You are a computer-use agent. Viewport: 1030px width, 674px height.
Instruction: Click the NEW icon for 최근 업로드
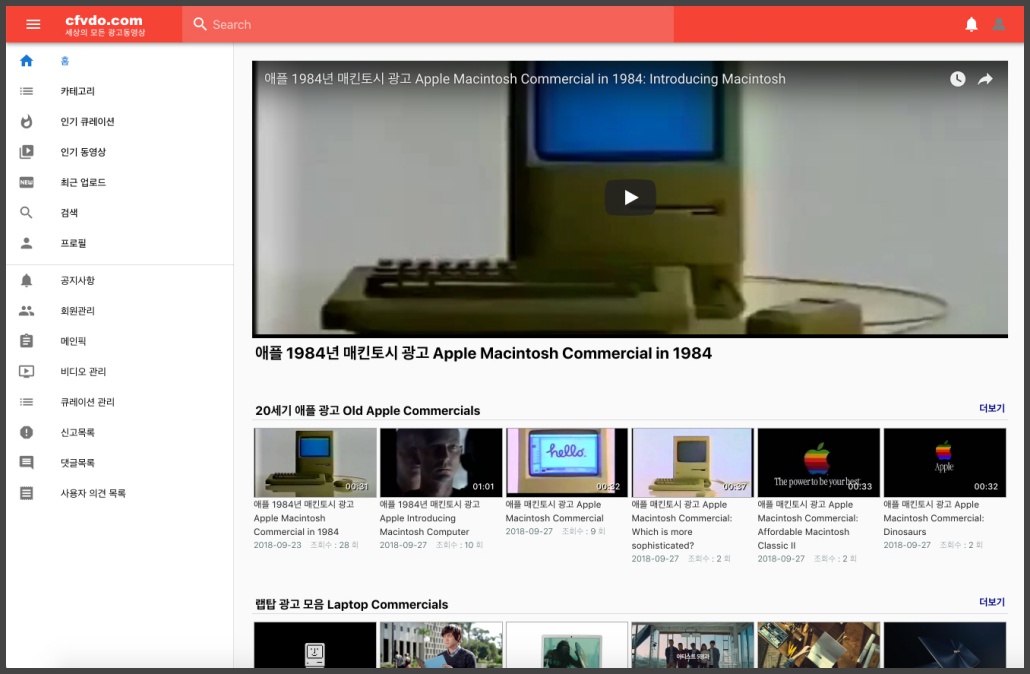click(x=27, y=183)
